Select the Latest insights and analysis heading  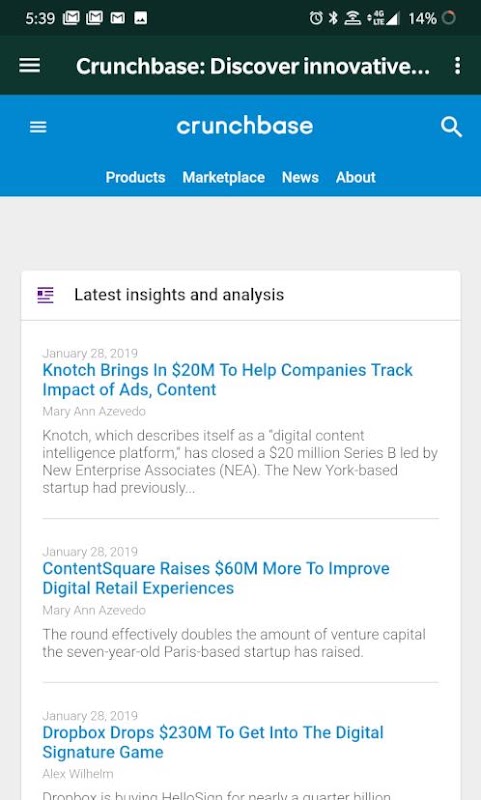[x=179, y=295]
